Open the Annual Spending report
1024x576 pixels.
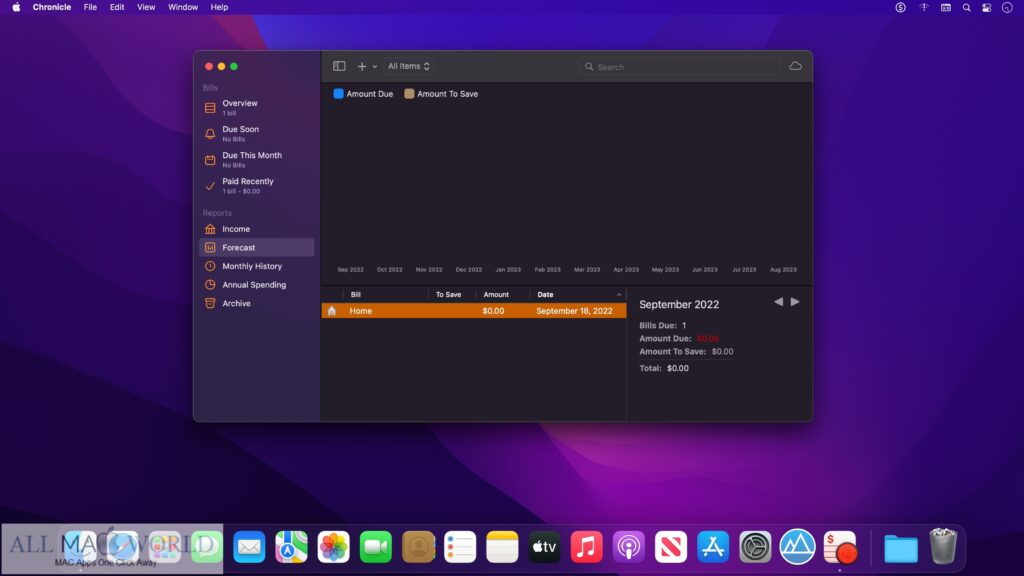coord(257,285)
